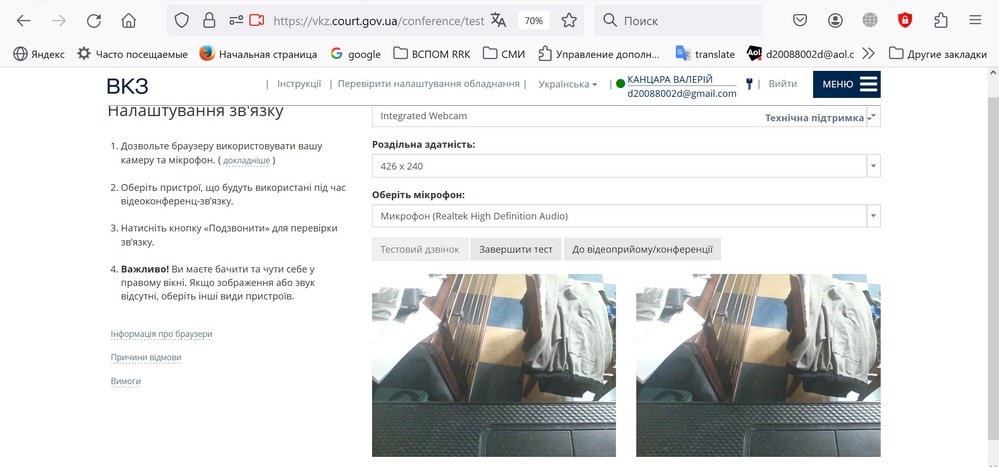Bookmark this page with the star icon
Image resolution: width=999 pixels, height=467 pixels.
569,20
